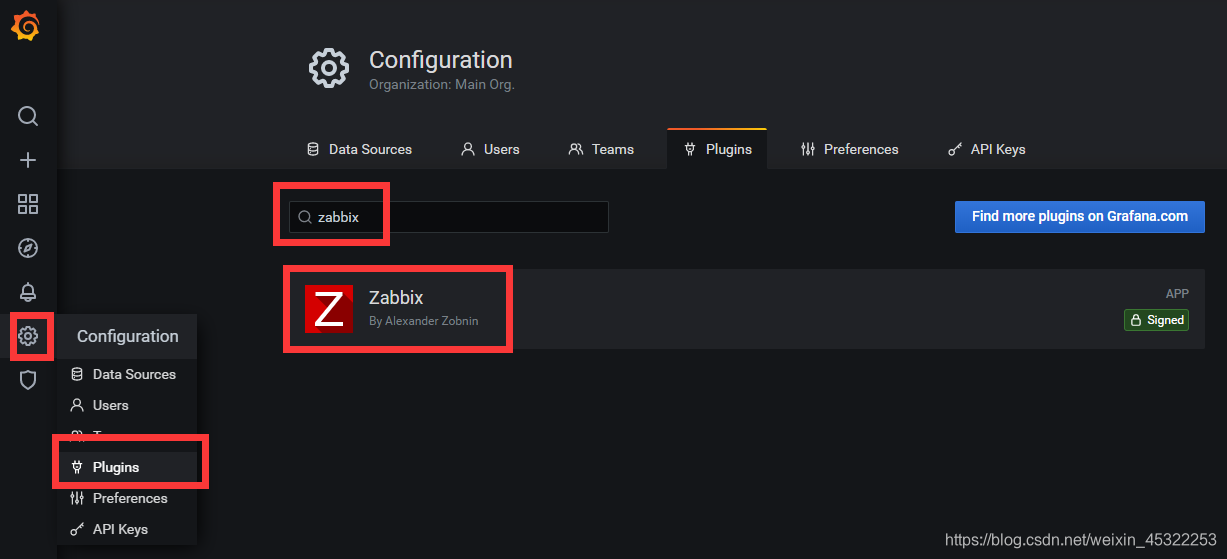1227x559 pixels.
Task: Open the search magnifier in the sidebar
Action: (x=28, y=116)
